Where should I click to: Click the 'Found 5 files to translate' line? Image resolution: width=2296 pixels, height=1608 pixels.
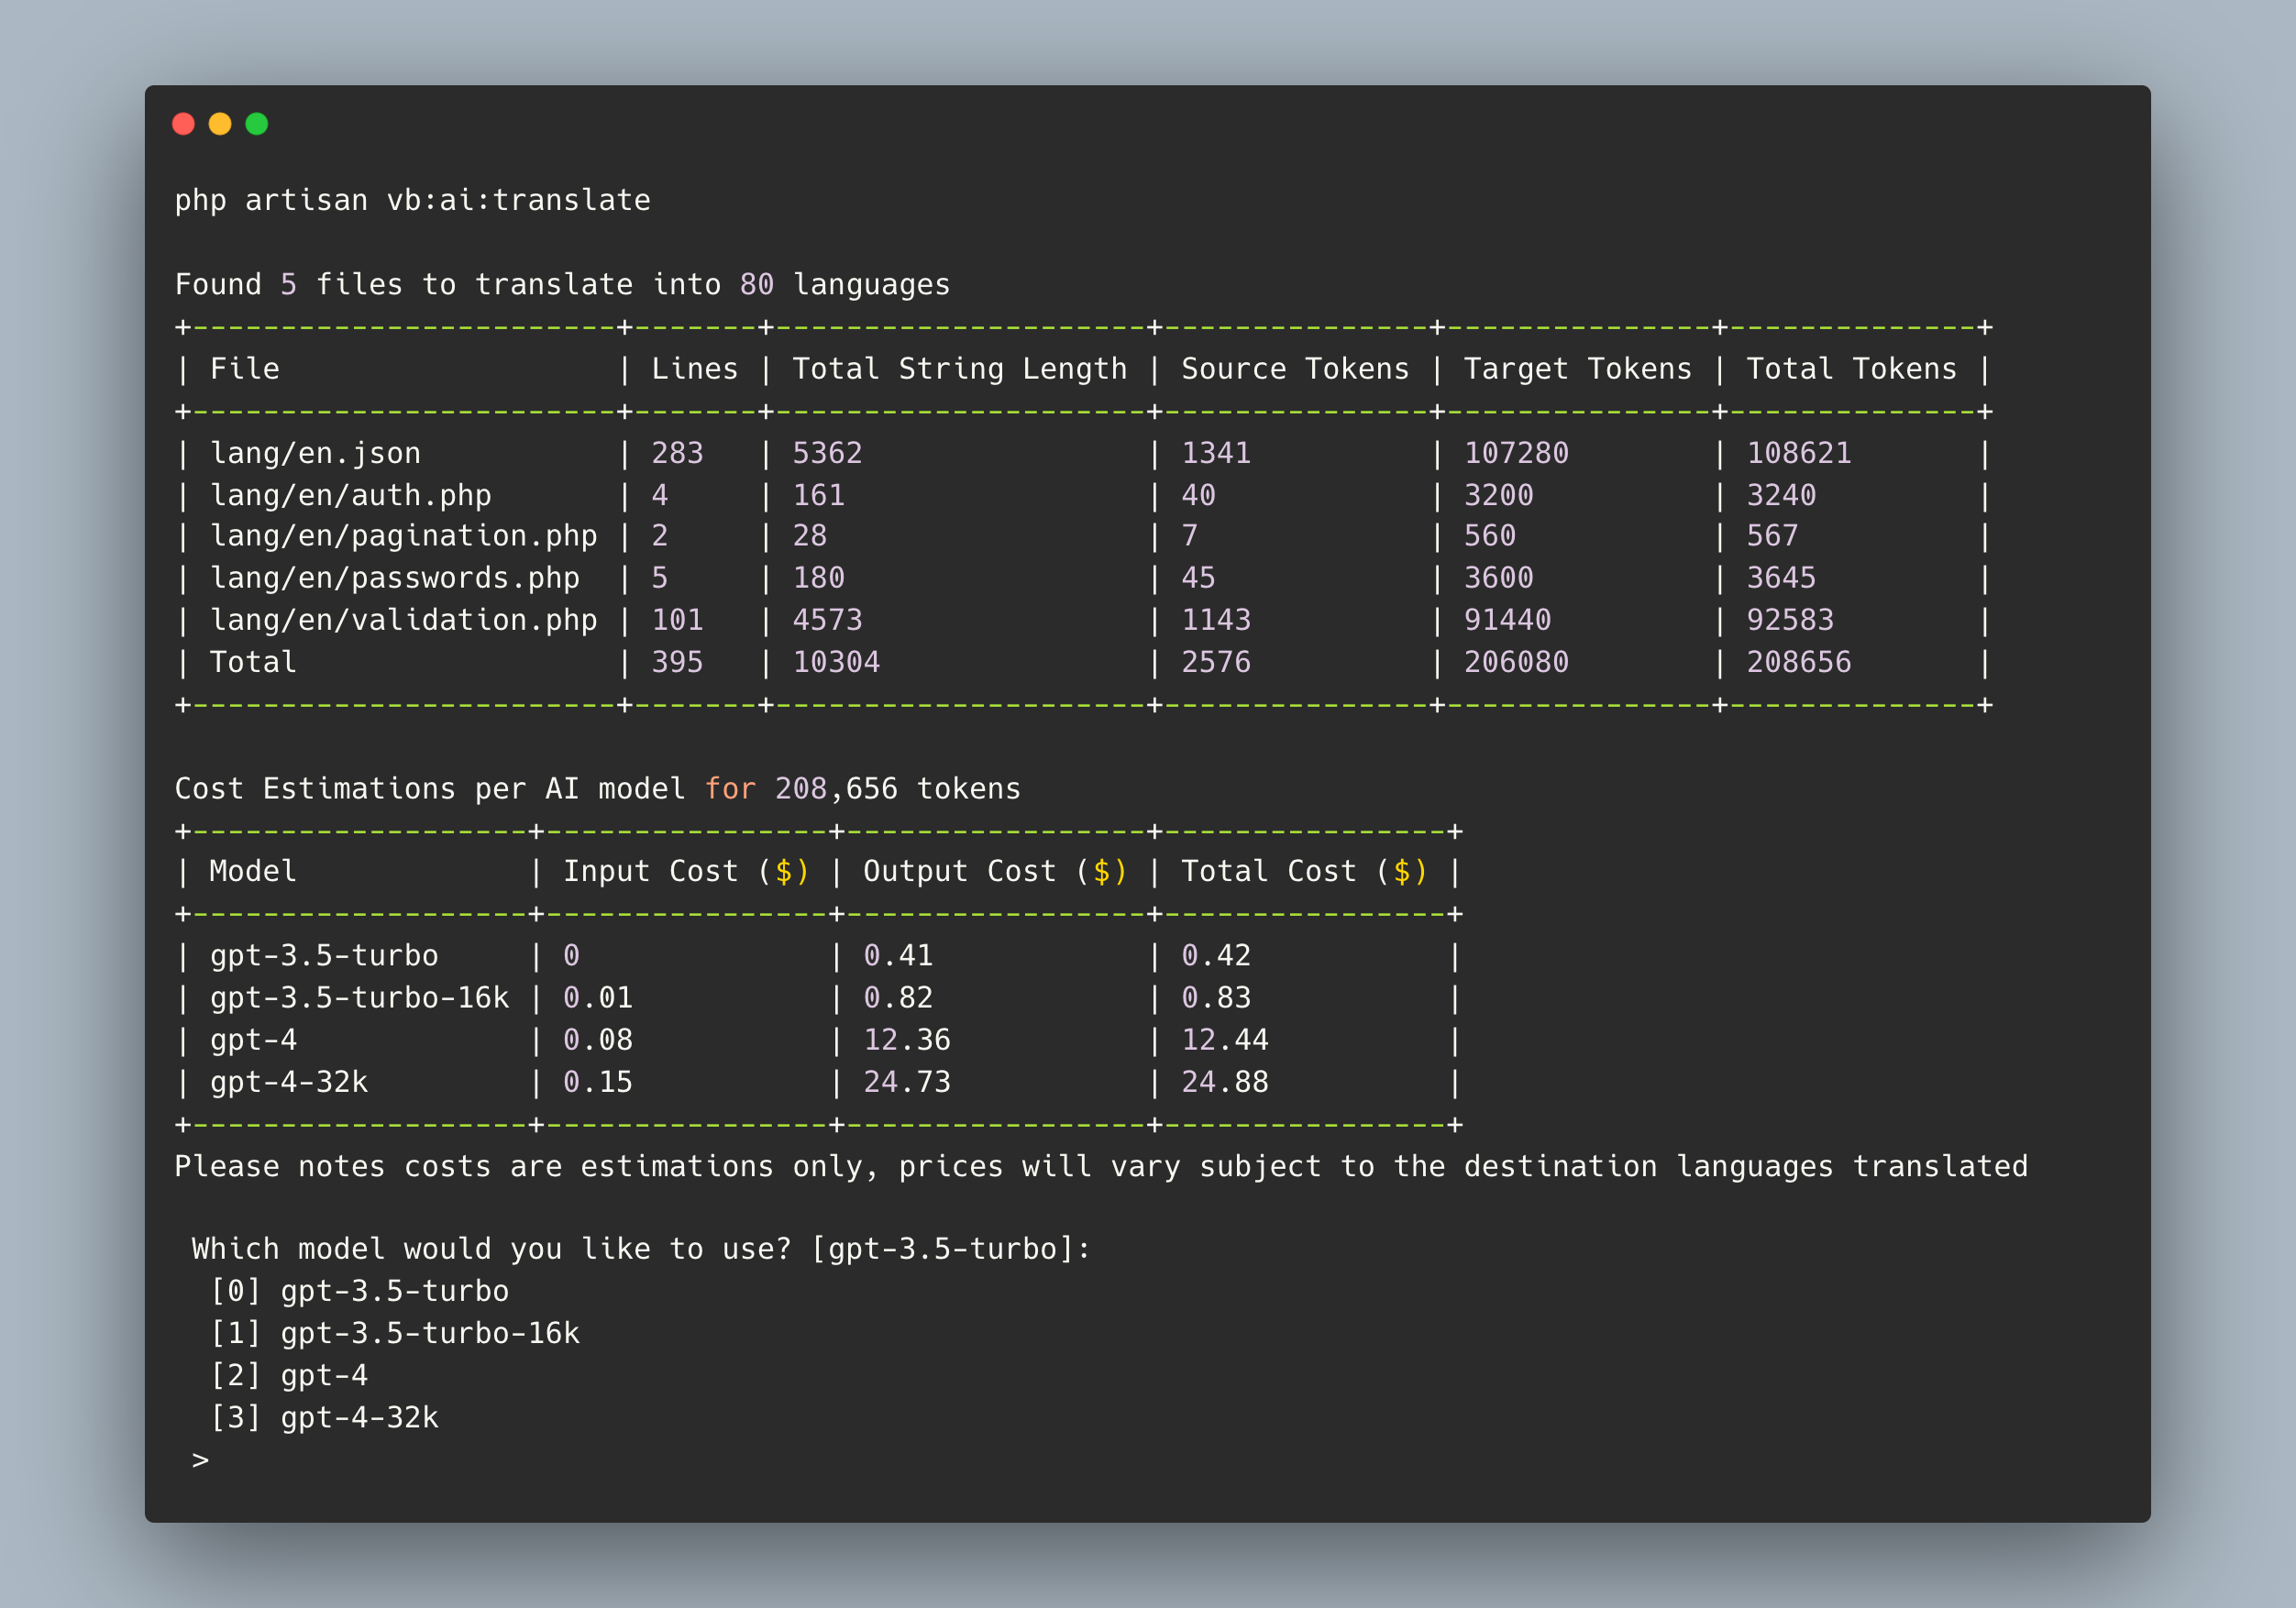point(562,285)
